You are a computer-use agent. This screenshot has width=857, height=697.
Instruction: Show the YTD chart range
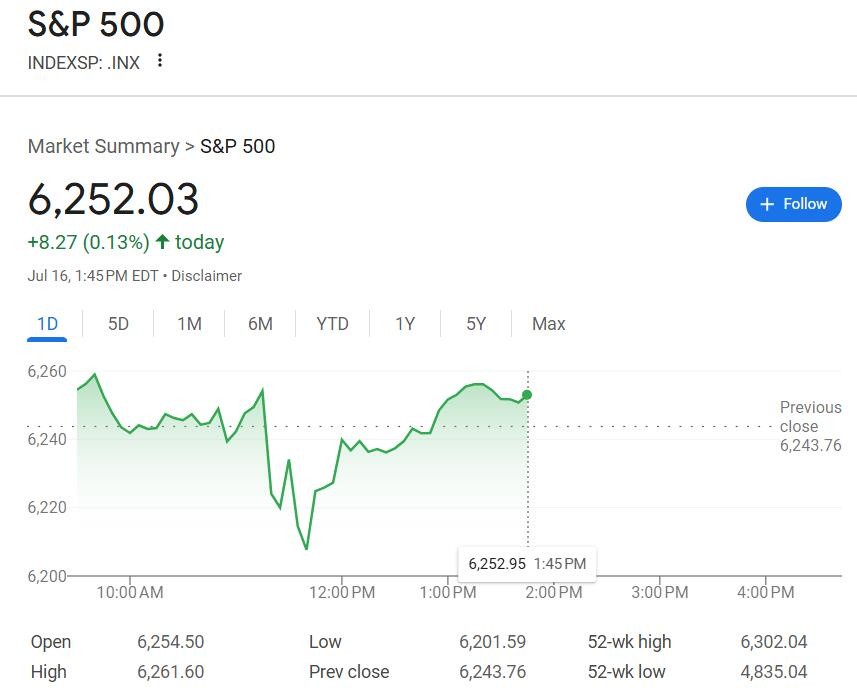(332, 324)
